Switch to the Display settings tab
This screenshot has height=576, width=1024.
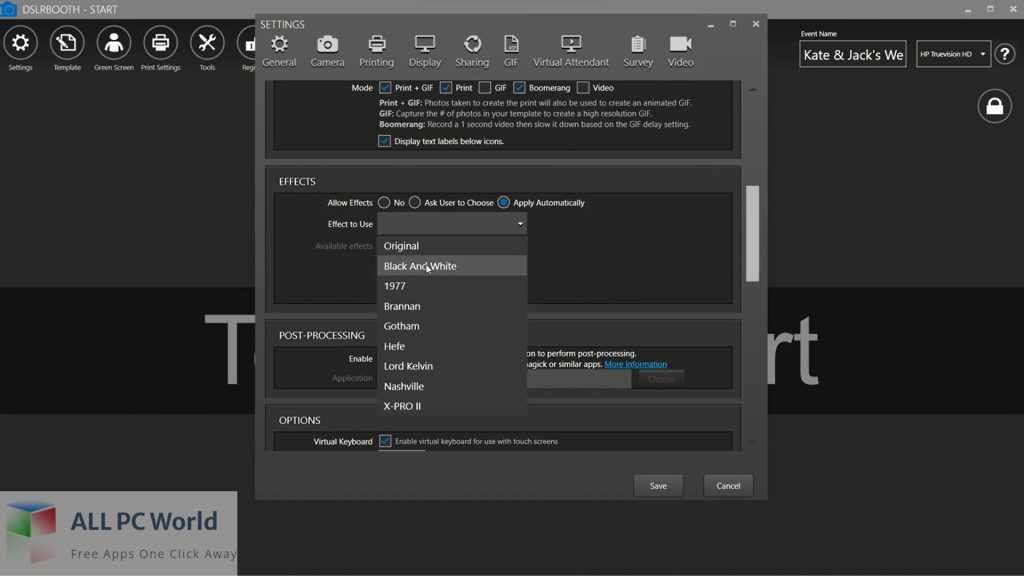425,51
